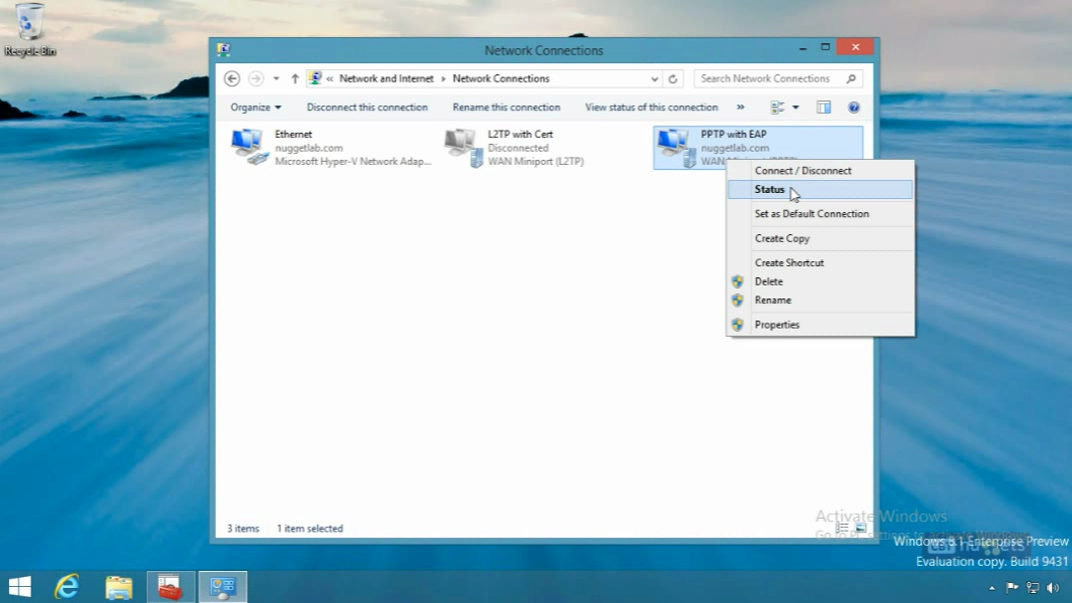Click View status of this connection
The height and width of the screenshot is (603, 1072).
652,107
